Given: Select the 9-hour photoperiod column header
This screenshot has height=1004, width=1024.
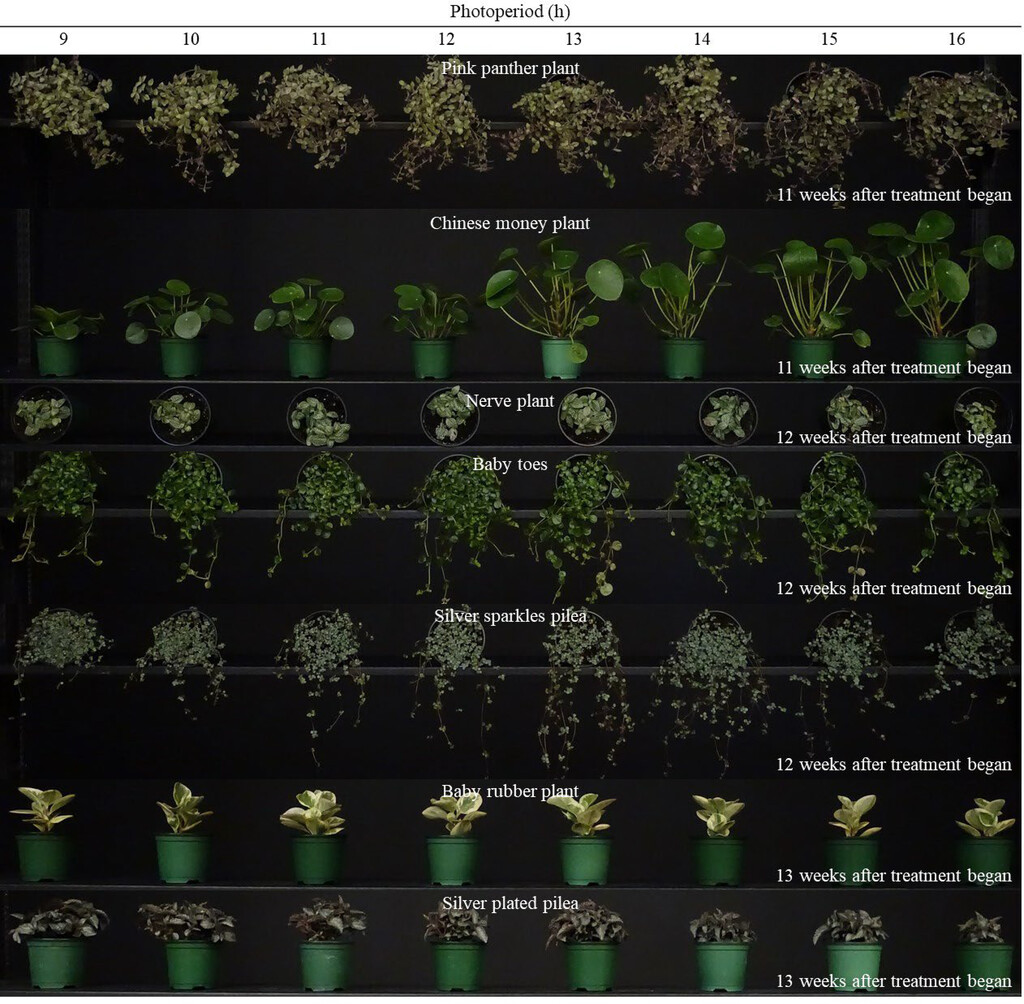Looking at the screenshot, I should [62, 39].
